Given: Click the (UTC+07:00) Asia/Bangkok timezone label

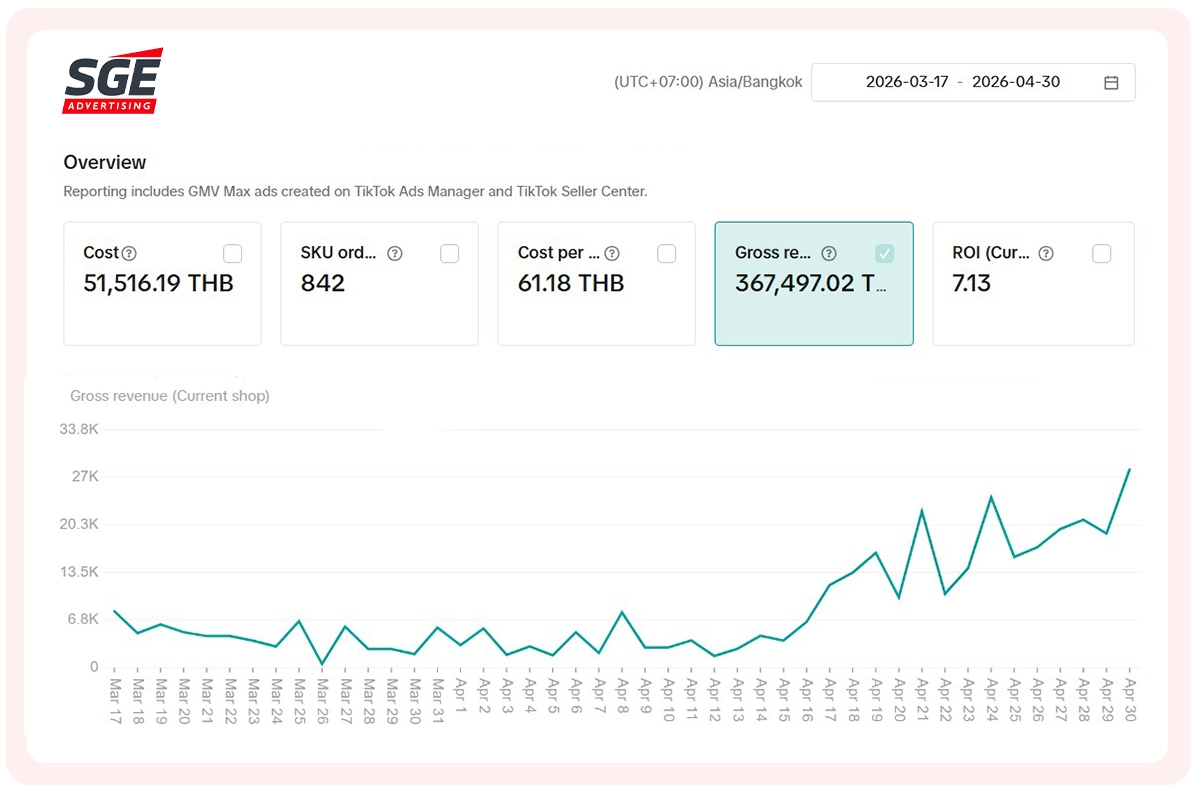Looking at the screenshot, I should click(x=708, y=82).
